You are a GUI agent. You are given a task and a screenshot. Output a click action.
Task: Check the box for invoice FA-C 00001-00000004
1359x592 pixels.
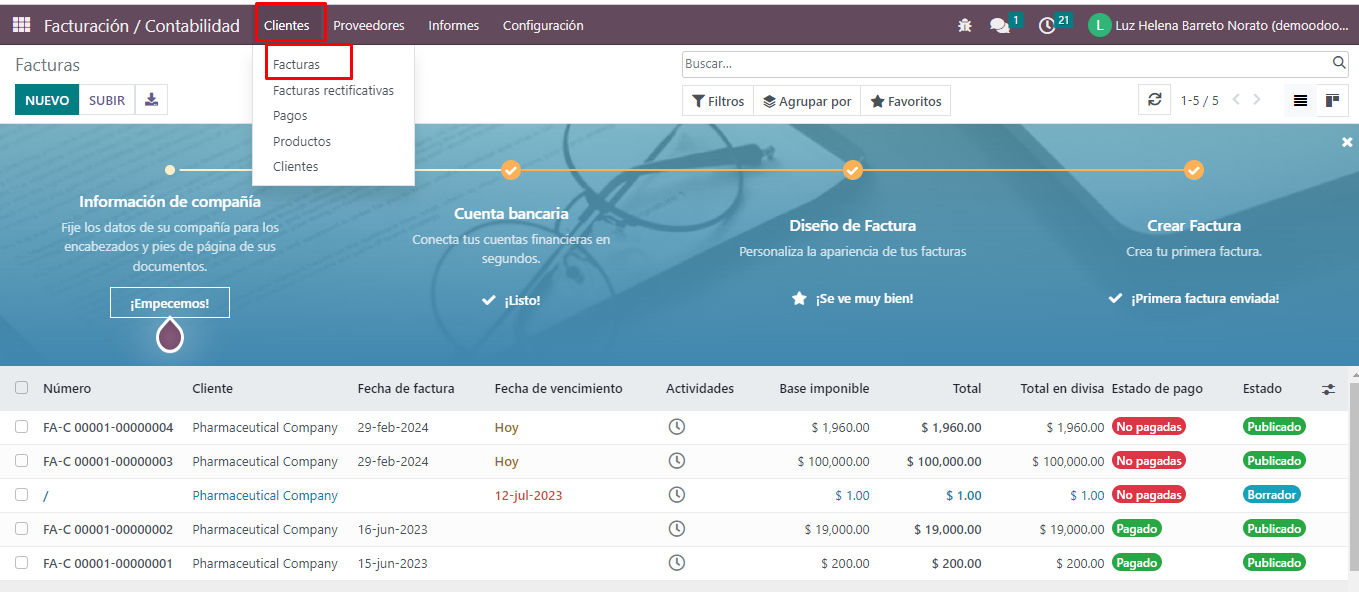tap(22, 427)
